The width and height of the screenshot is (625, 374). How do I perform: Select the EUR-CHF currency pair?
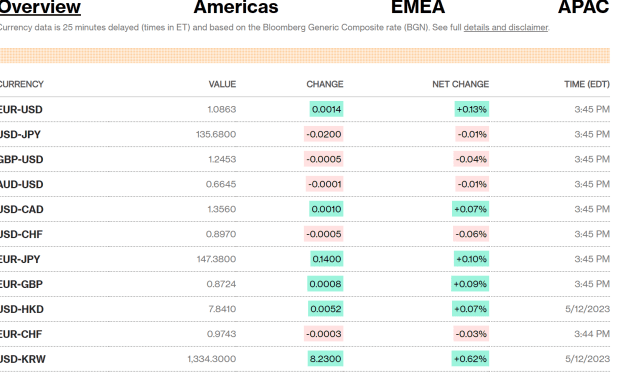[x=20, y=334]
